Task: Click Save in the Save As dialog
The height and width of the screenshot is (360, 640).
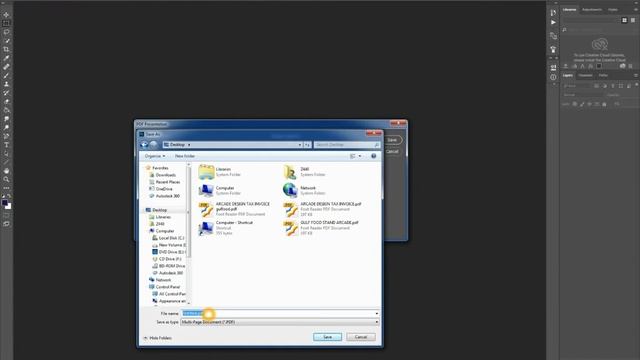Action: [x=327, y=337]
